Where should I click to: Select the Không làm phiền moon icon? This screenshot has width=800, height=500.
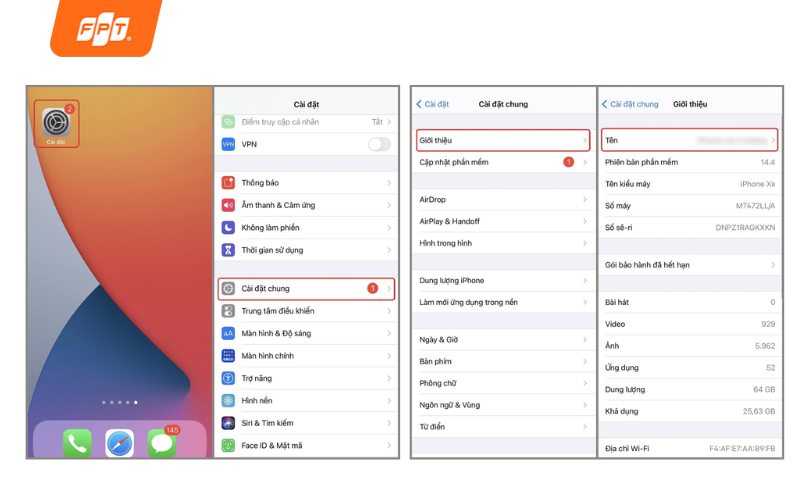(228, 227)
